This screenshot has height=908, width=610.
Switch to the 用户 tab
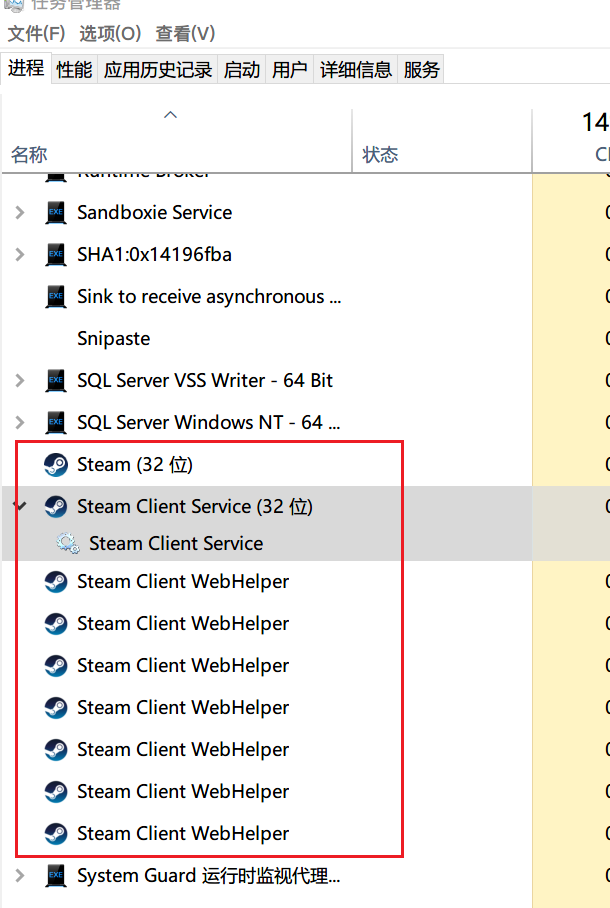coord(289,69)
